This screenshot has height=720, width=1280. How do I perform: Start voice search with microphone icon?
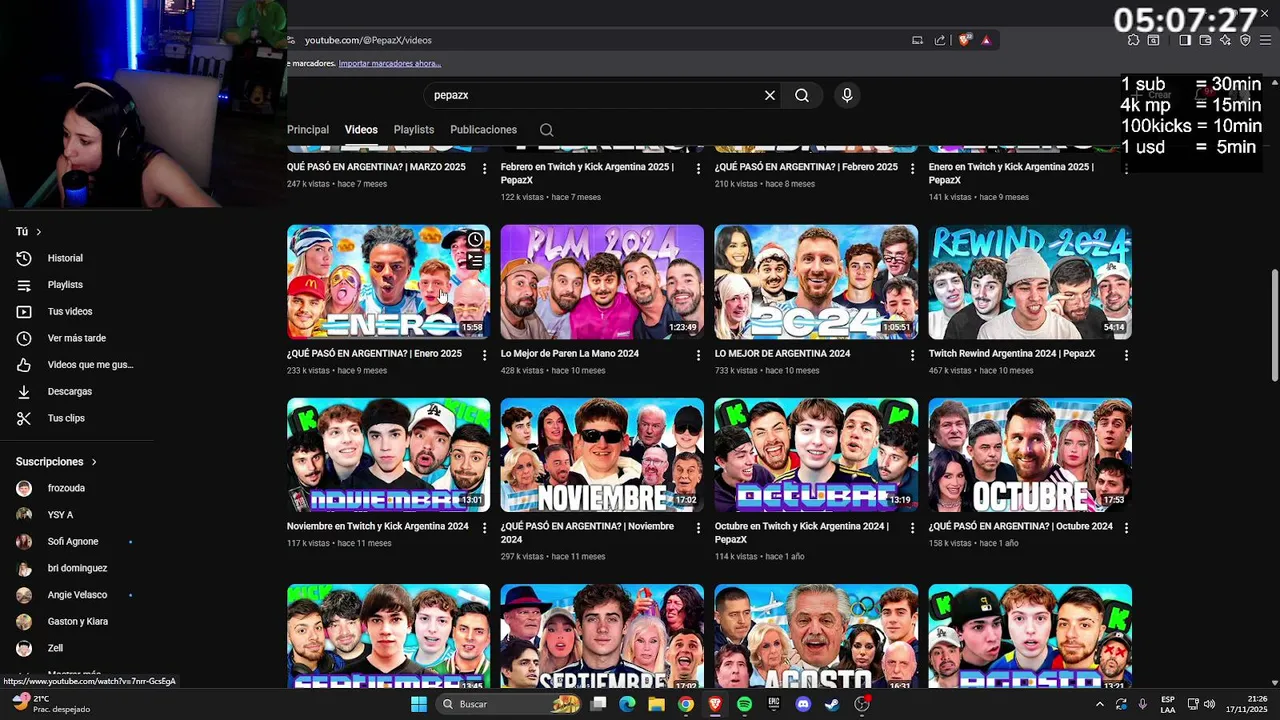[x=847, y=95]
